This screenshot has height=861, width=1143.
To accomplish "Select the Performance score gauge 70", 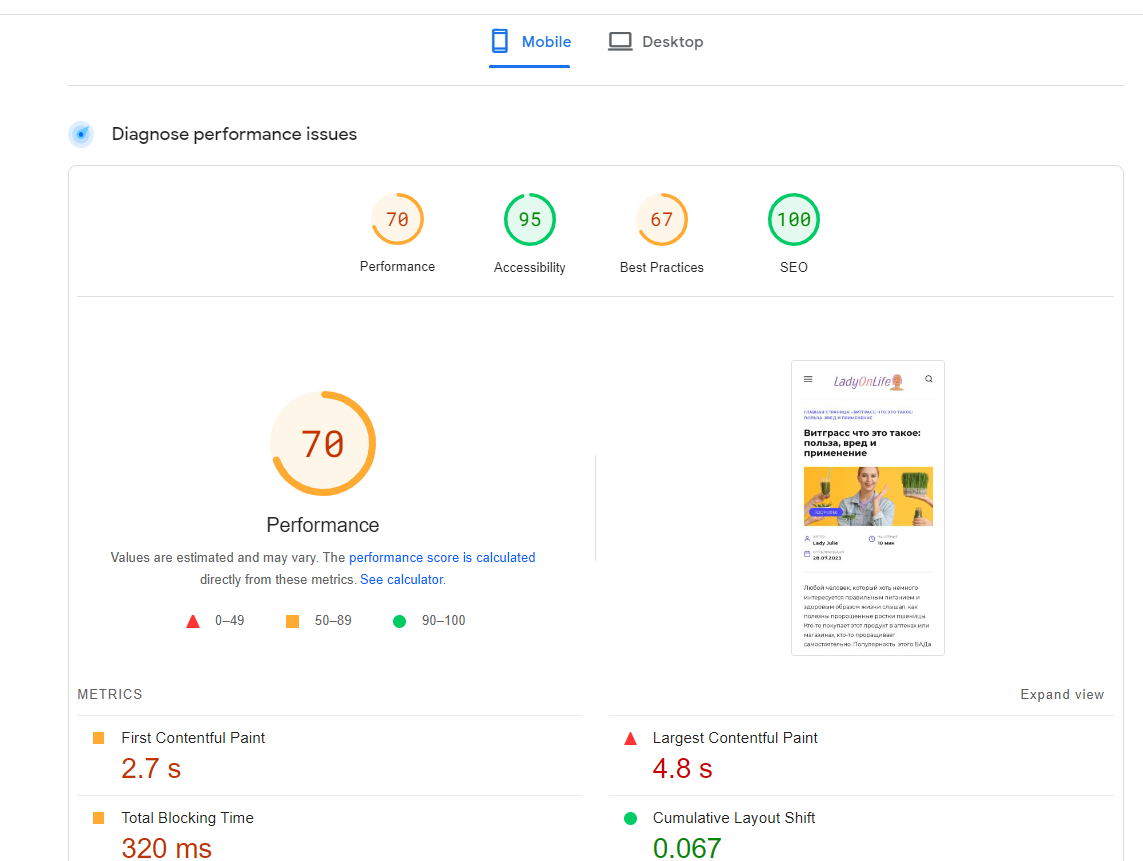I will (397, 220).
